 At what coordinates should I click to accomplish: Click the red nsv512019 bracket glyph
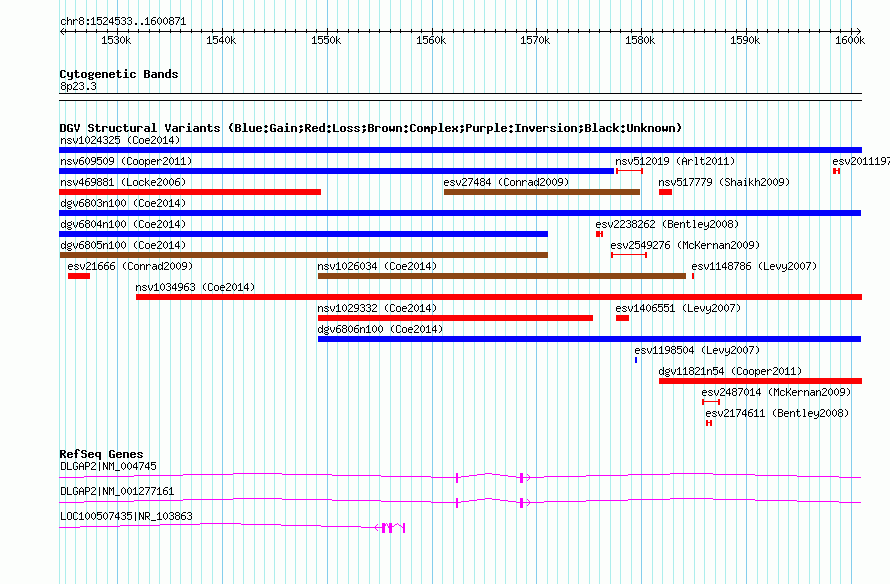point(629,171)
